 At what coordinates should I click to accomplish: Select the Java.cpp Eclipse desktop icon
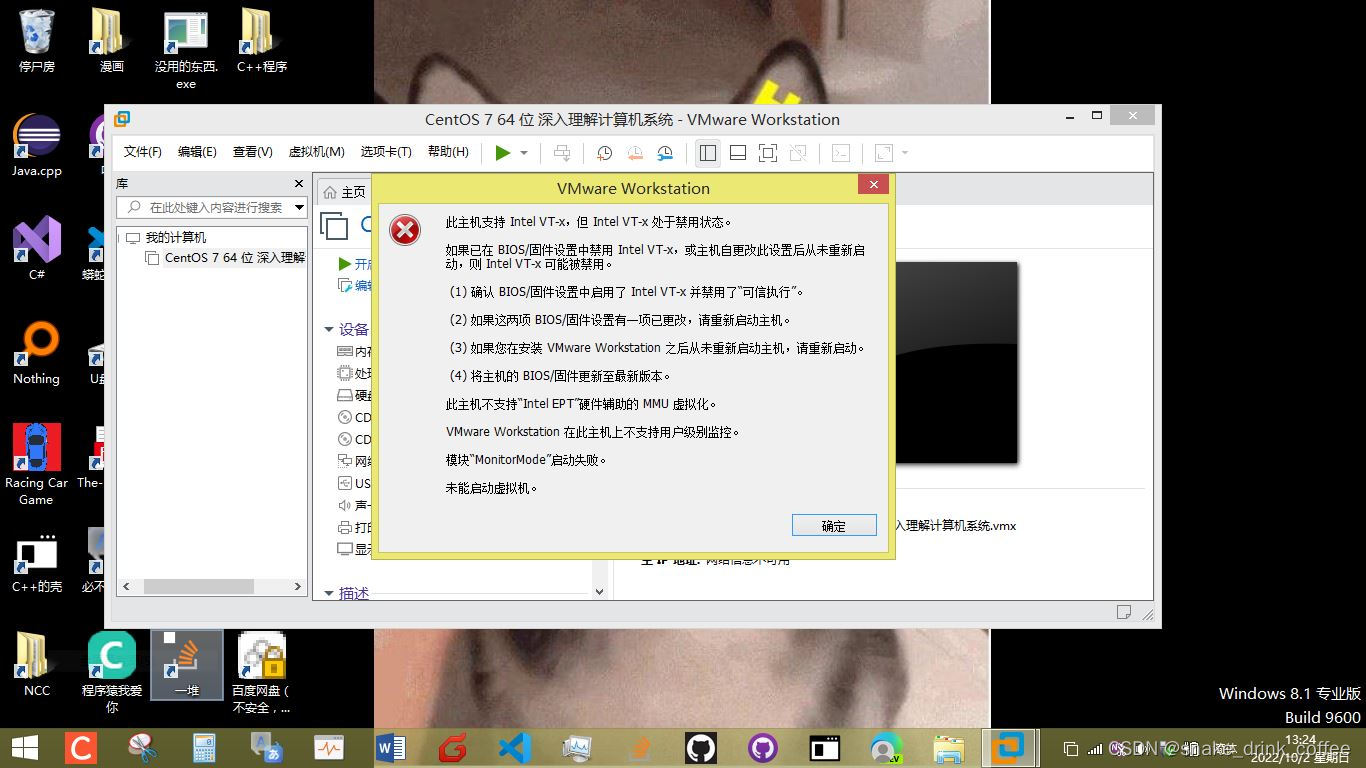coord(37,146)
